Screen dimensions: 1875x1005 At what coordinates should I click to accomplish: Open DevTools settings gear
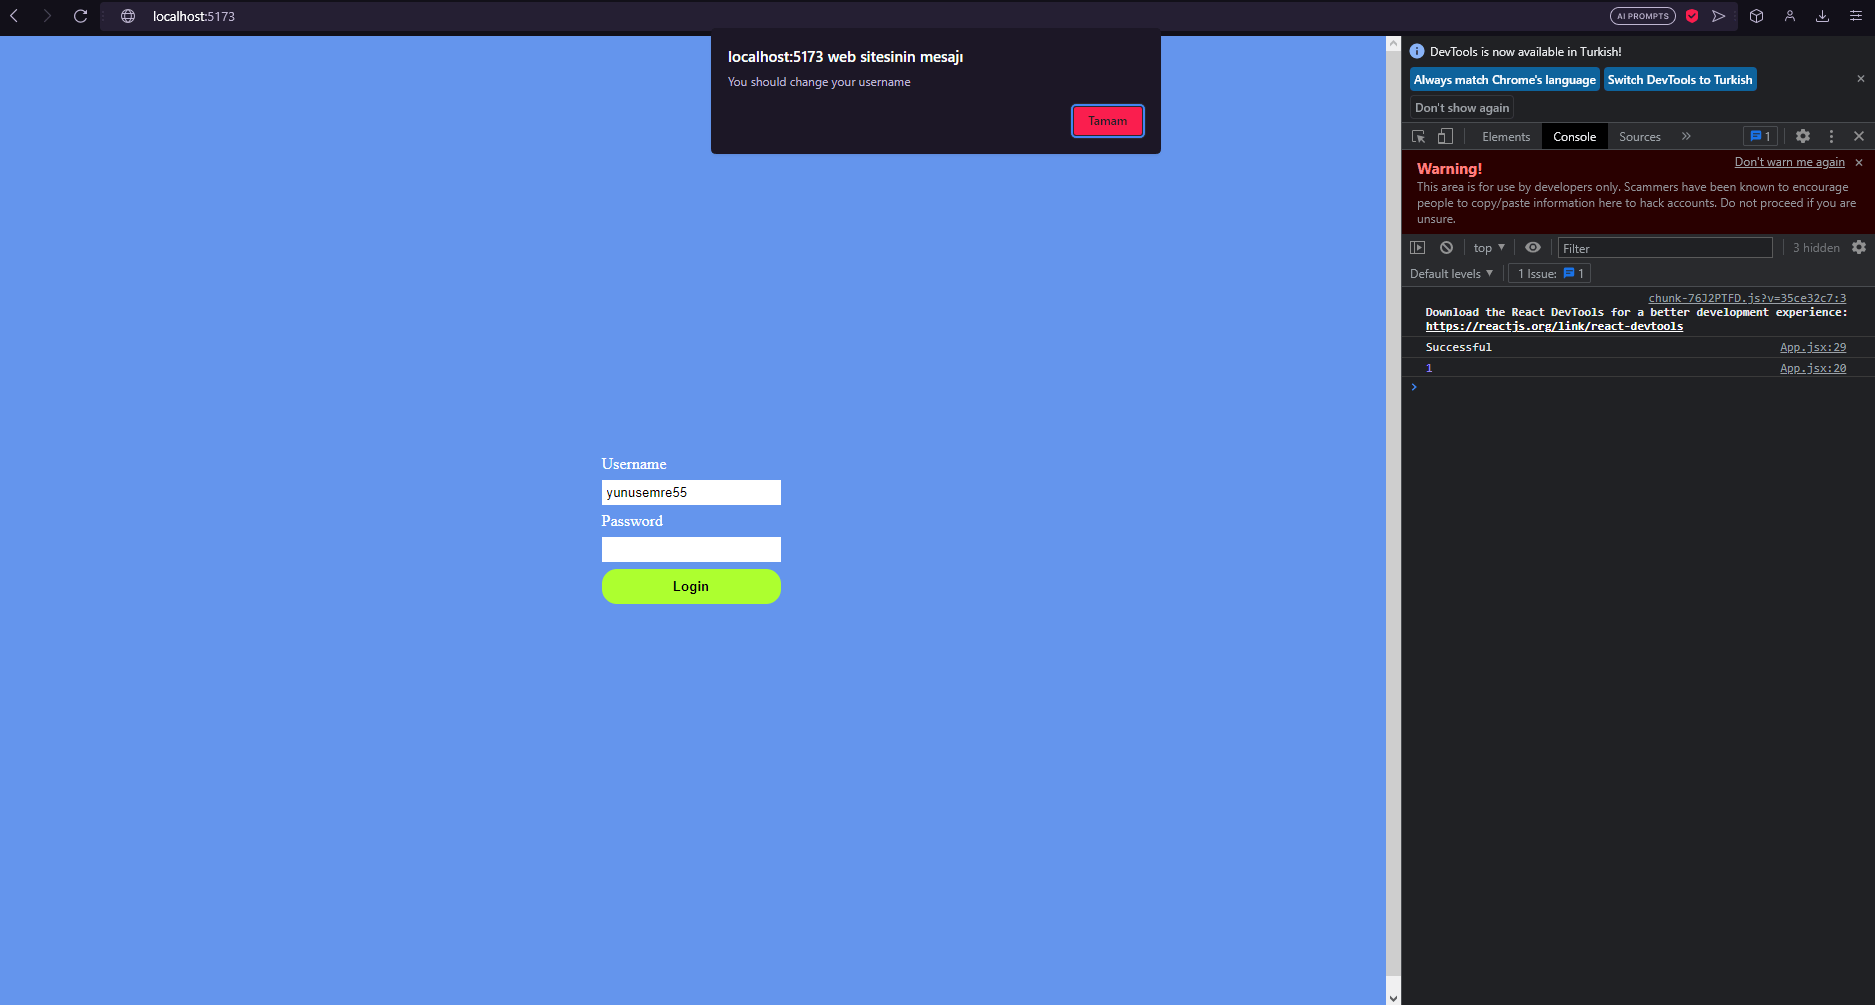click(1803, 136)
